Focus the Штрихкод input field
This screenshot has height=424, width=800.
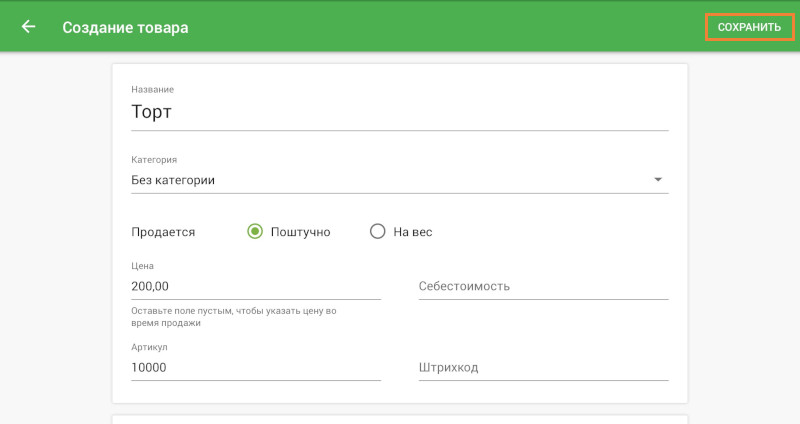click(x=542, y=367)
